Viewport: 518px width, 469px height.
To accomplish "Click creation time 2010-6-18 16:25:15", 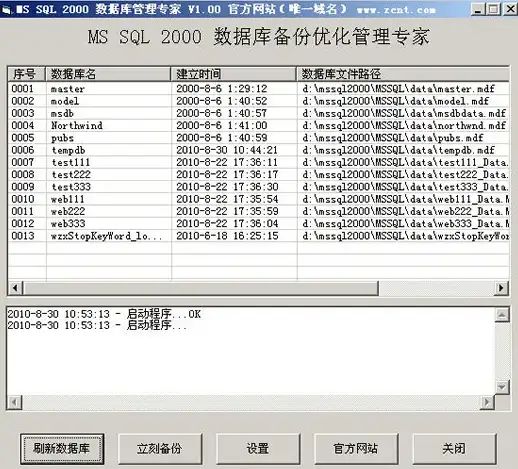I will point(227,236).
